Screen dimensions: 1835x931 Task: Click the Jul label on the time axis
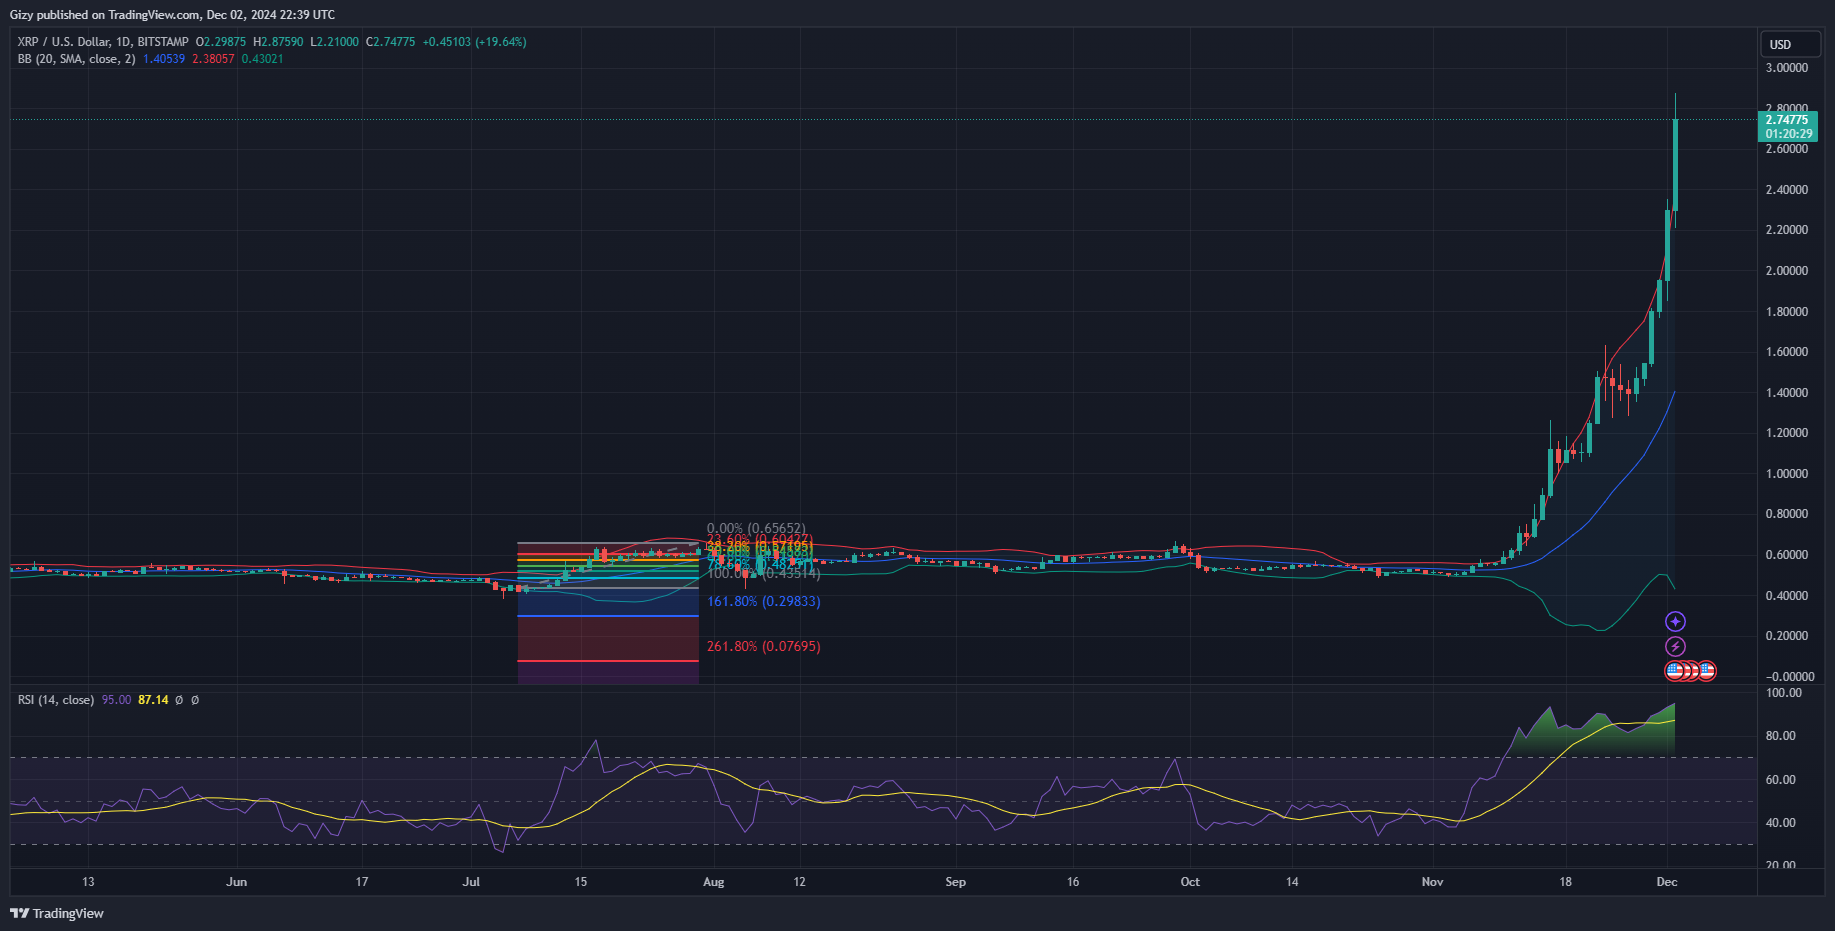click(x=471, y=882)
